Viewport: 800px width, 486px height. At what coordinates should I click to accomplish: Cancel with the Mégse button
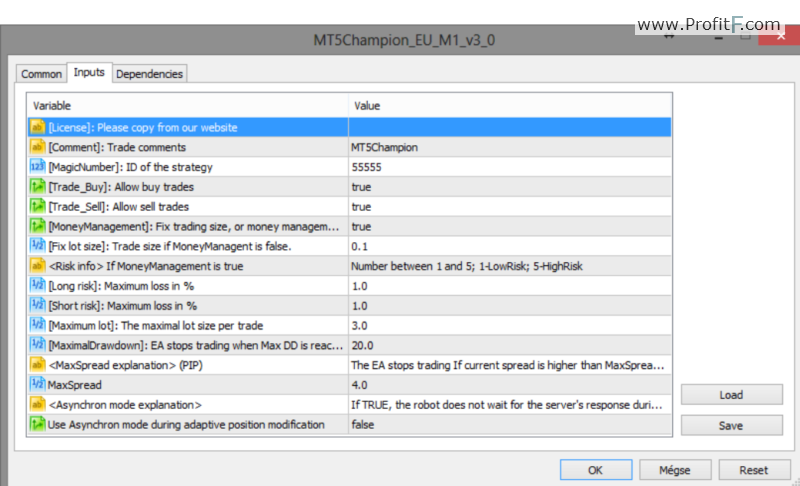(674, 470)
